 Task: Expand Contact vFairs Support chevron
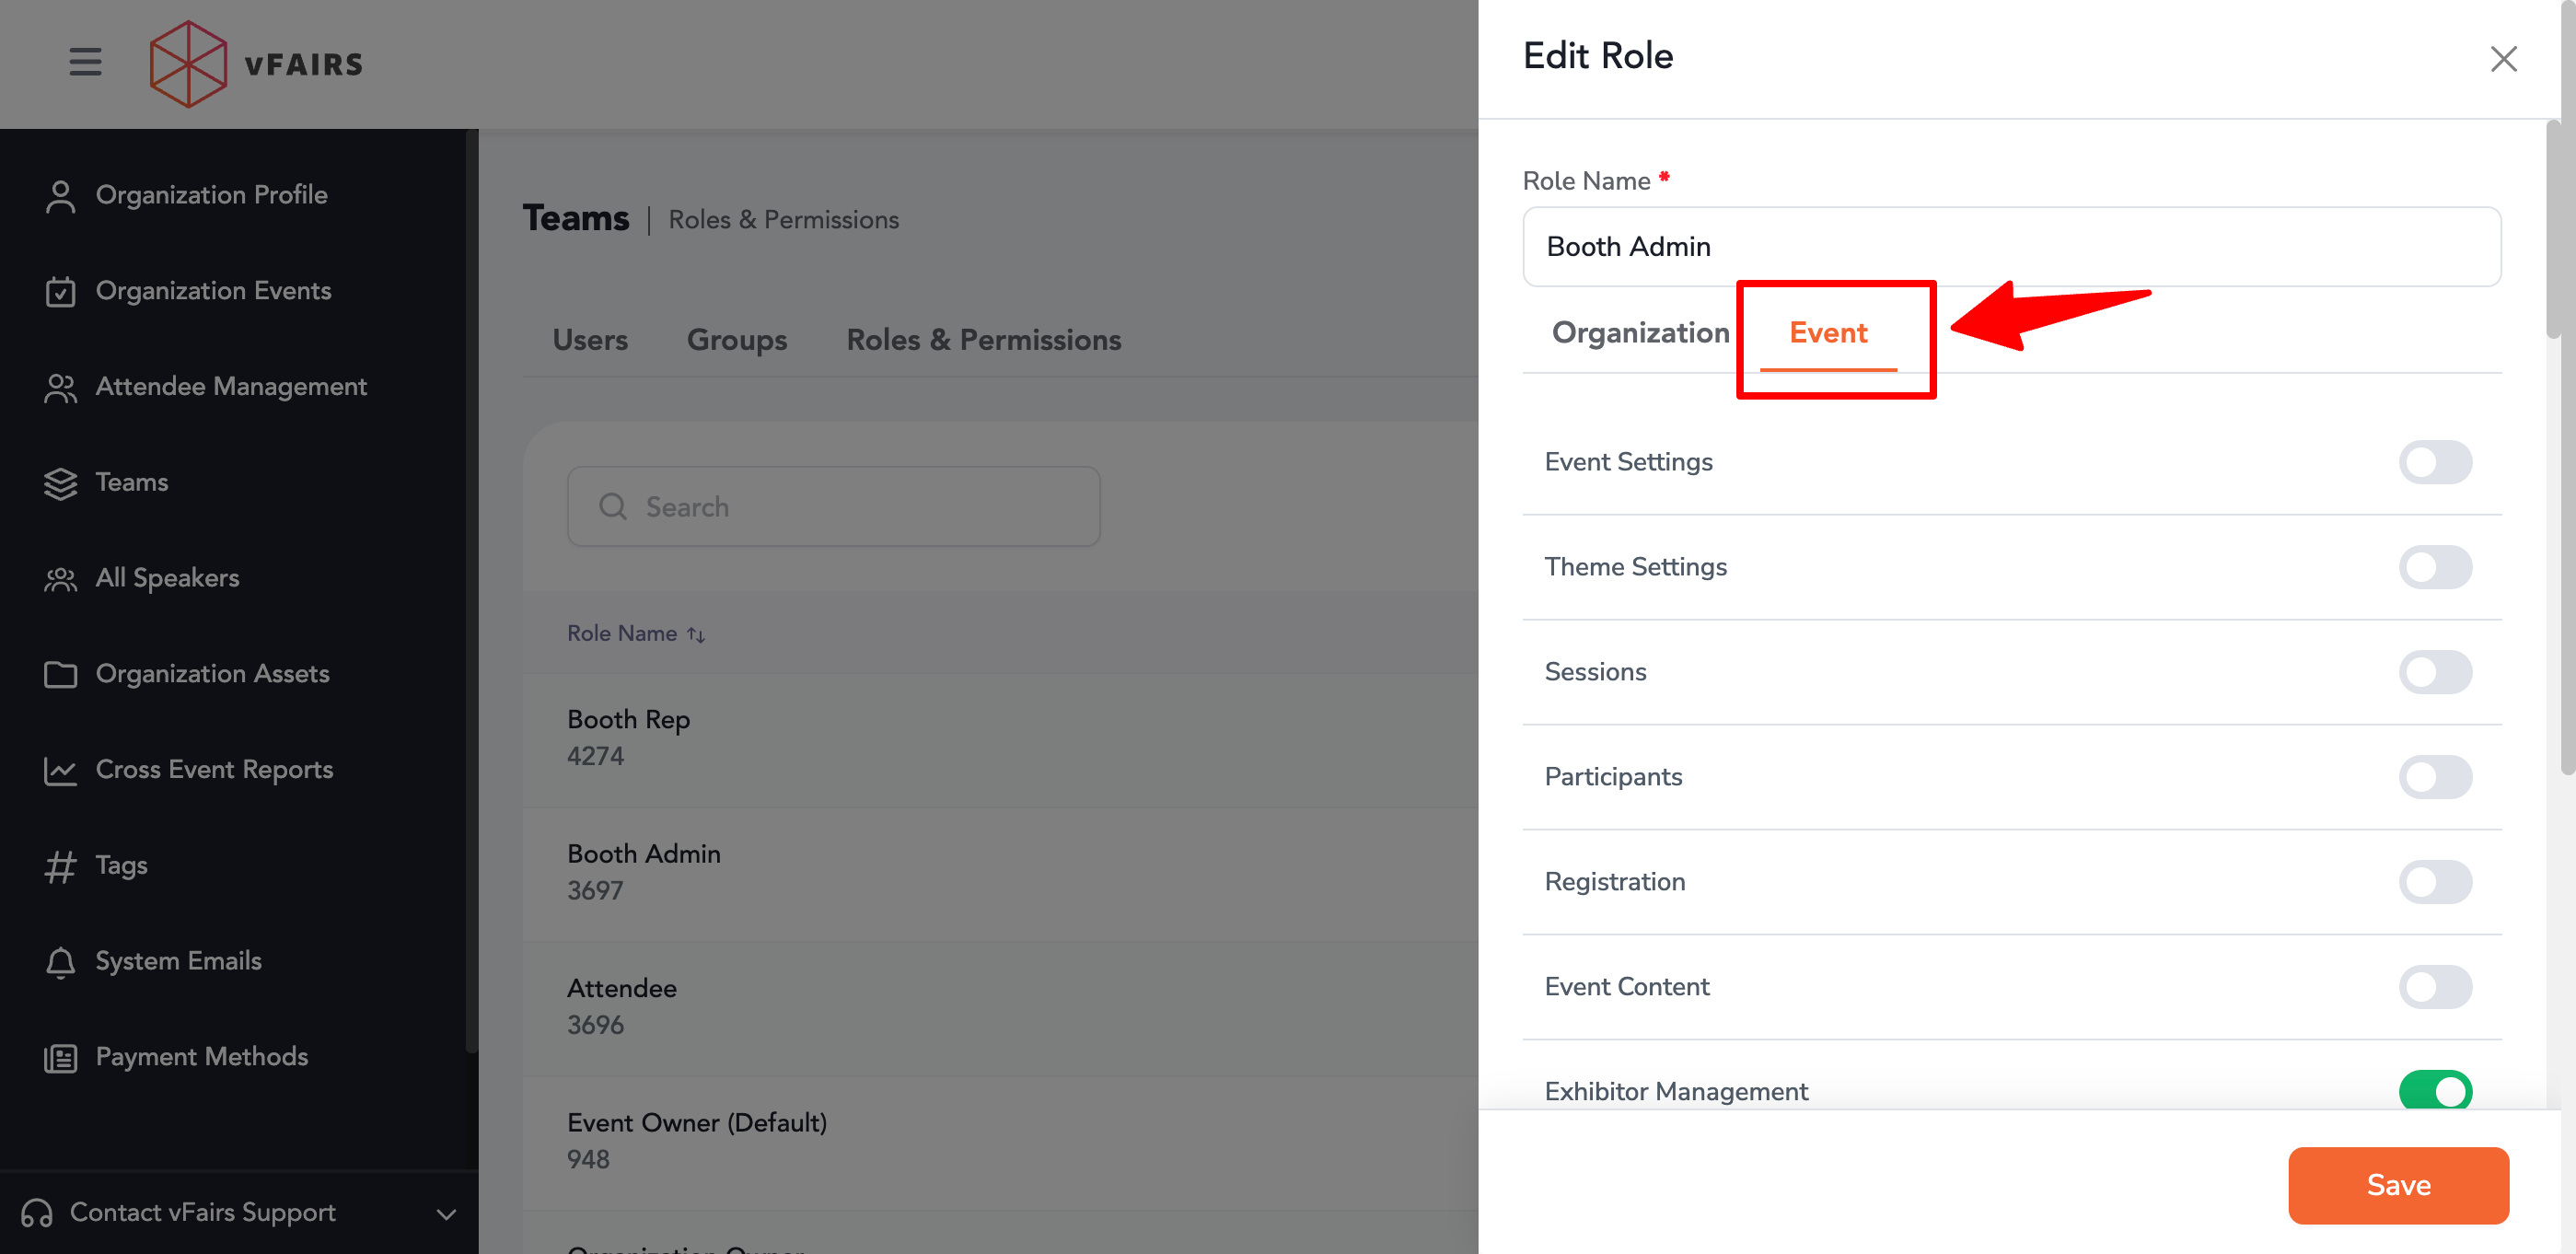point(446,1214)
